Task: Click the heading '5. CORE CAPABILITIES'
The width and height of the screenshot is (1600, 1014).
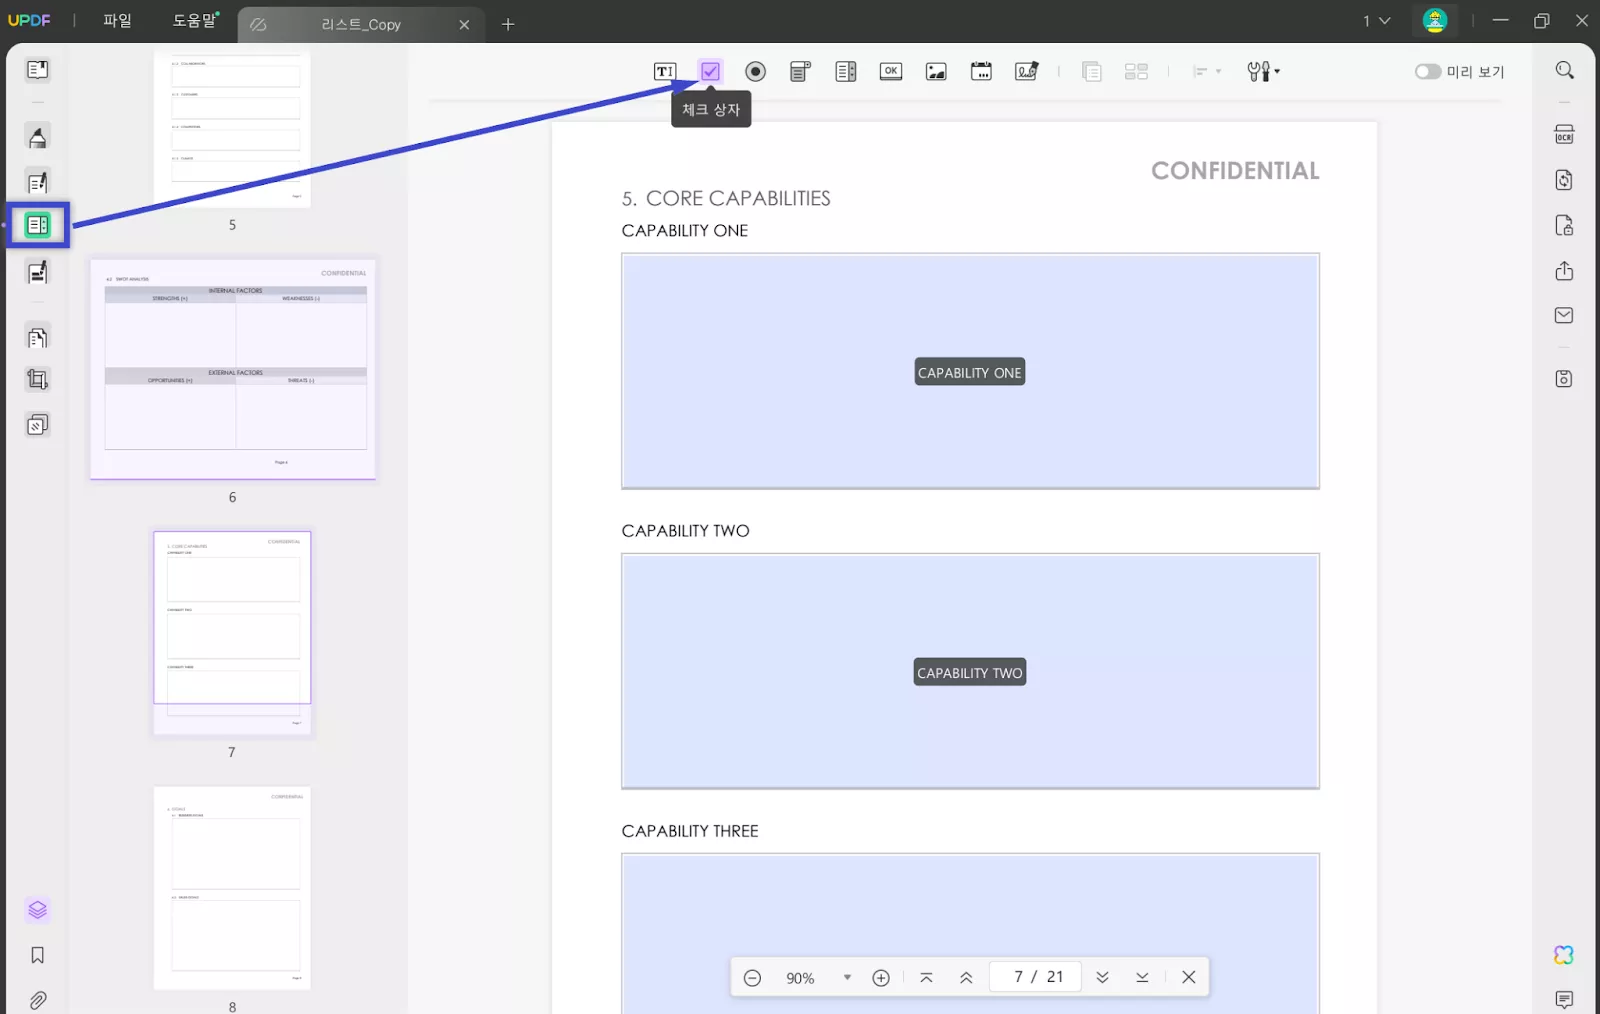Action: coord(726,198)
